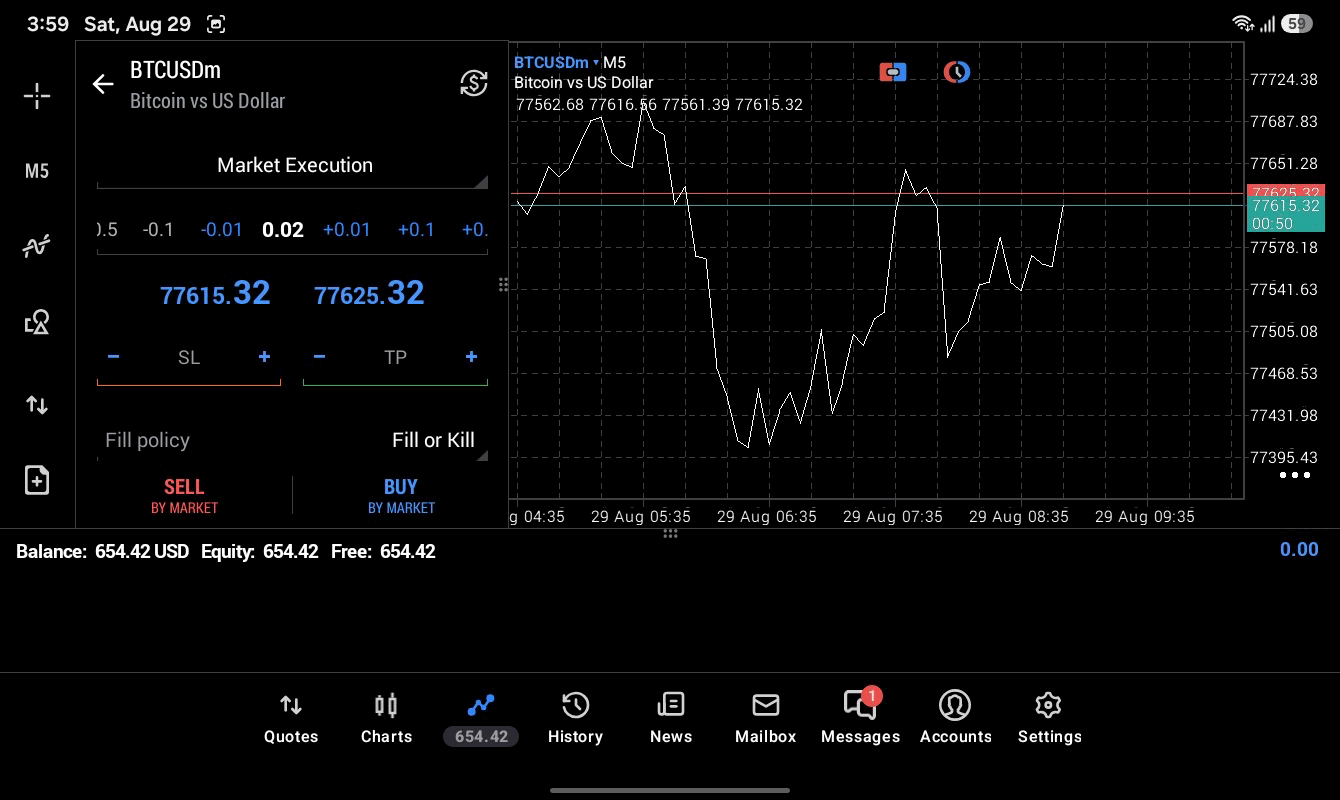Screen dimensions: 1340x800
Task: Open the chart objects shapes tool
Action: [37, 322]
